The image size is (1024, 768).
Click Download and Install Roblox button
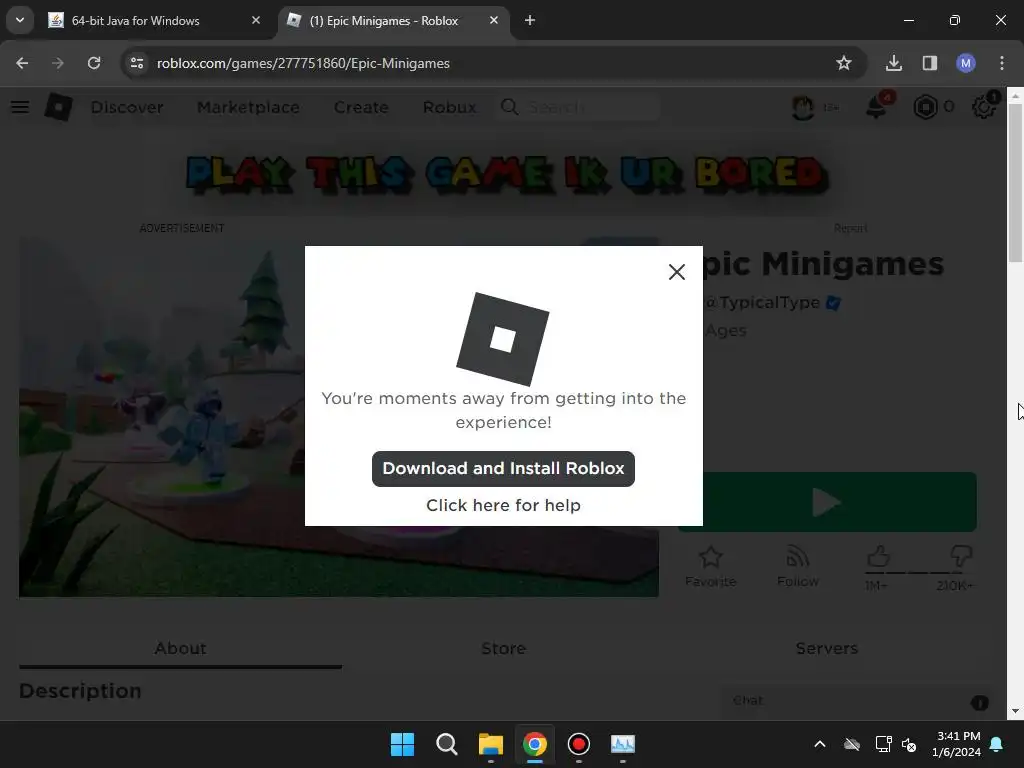[503, 468]
